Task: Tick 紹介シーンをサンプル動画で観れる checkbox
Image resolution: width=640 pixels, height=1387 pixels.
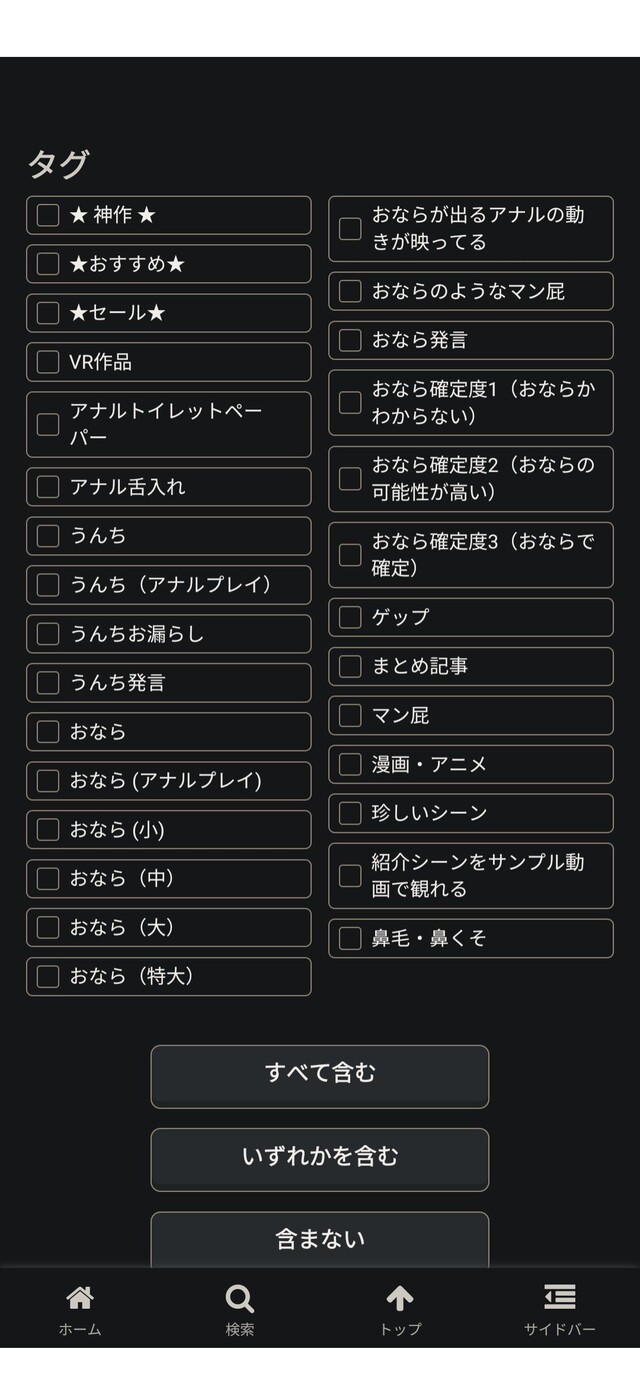Action: (x=350, y=876)
